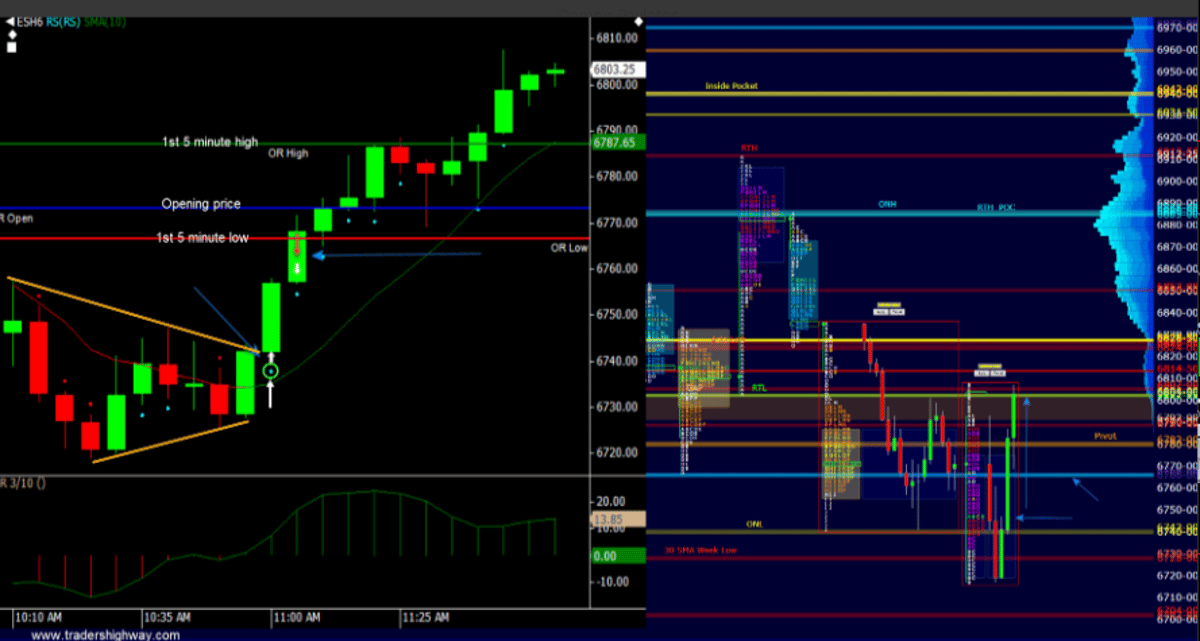Click the Inside Pocket level label
This screenshot has width=1200, height=641.
731,86
